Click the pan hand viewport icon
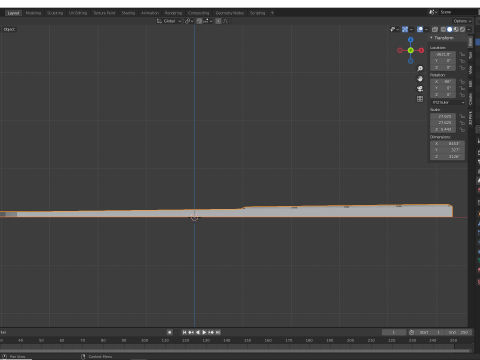The width and height of the screenshot is (480, 360). click(420, 79)
